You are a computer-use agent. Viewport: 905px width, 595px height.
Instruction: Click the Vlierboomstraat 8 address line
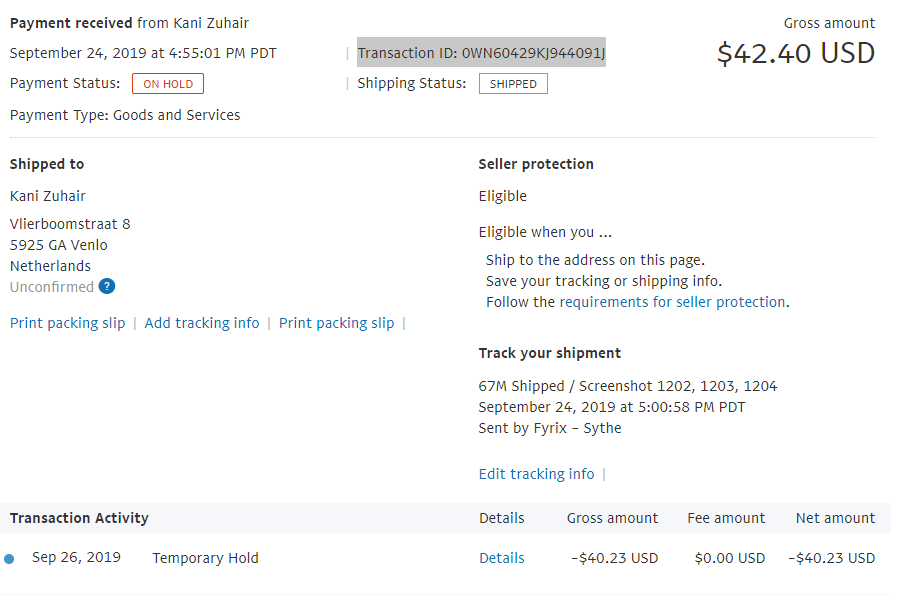[70, 224]
